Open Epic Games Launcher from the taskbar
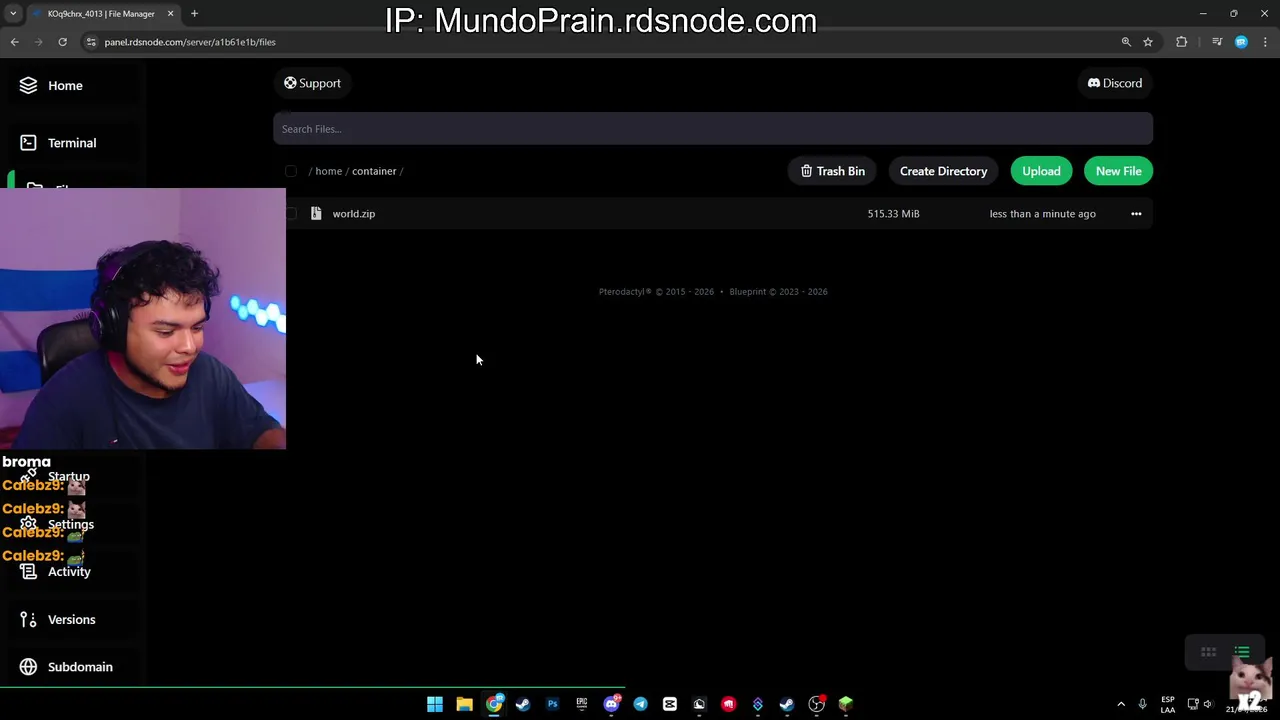This screenshot has height=720, width=1280. click(581, 704)
